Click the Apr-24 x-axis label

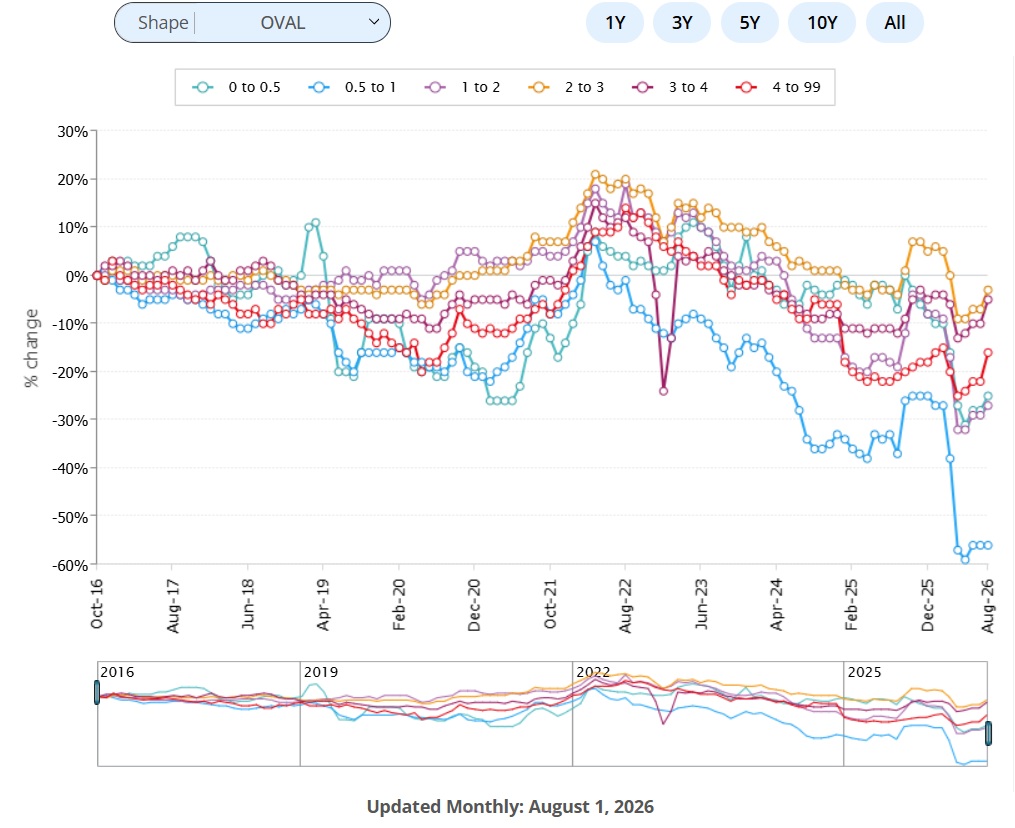pyautogui.click(x=777, y=605)
